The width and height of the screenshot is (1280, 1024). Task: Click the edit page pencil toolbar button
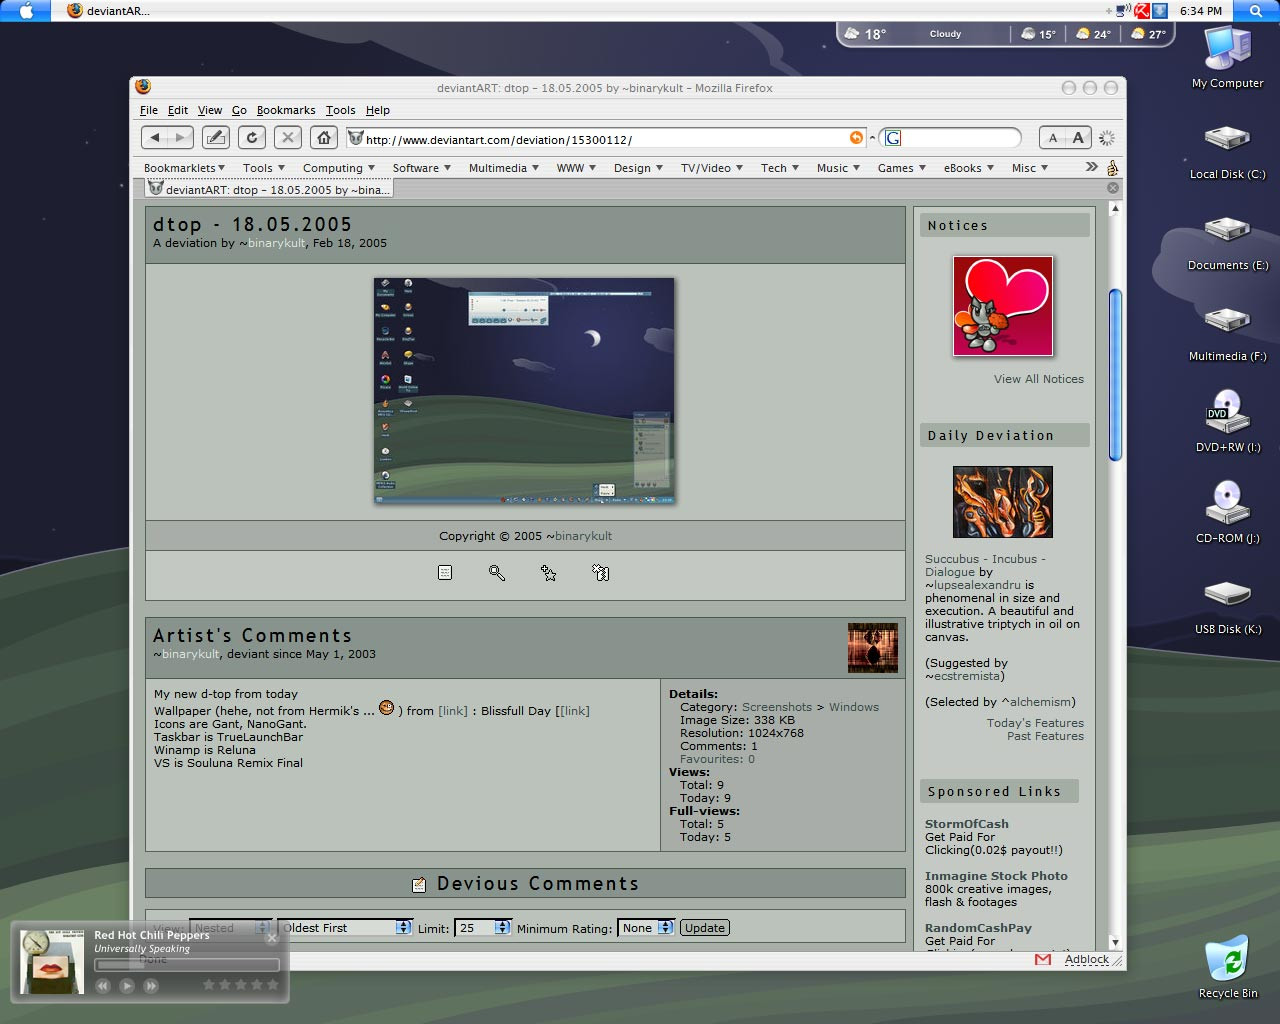coord(215,138)
